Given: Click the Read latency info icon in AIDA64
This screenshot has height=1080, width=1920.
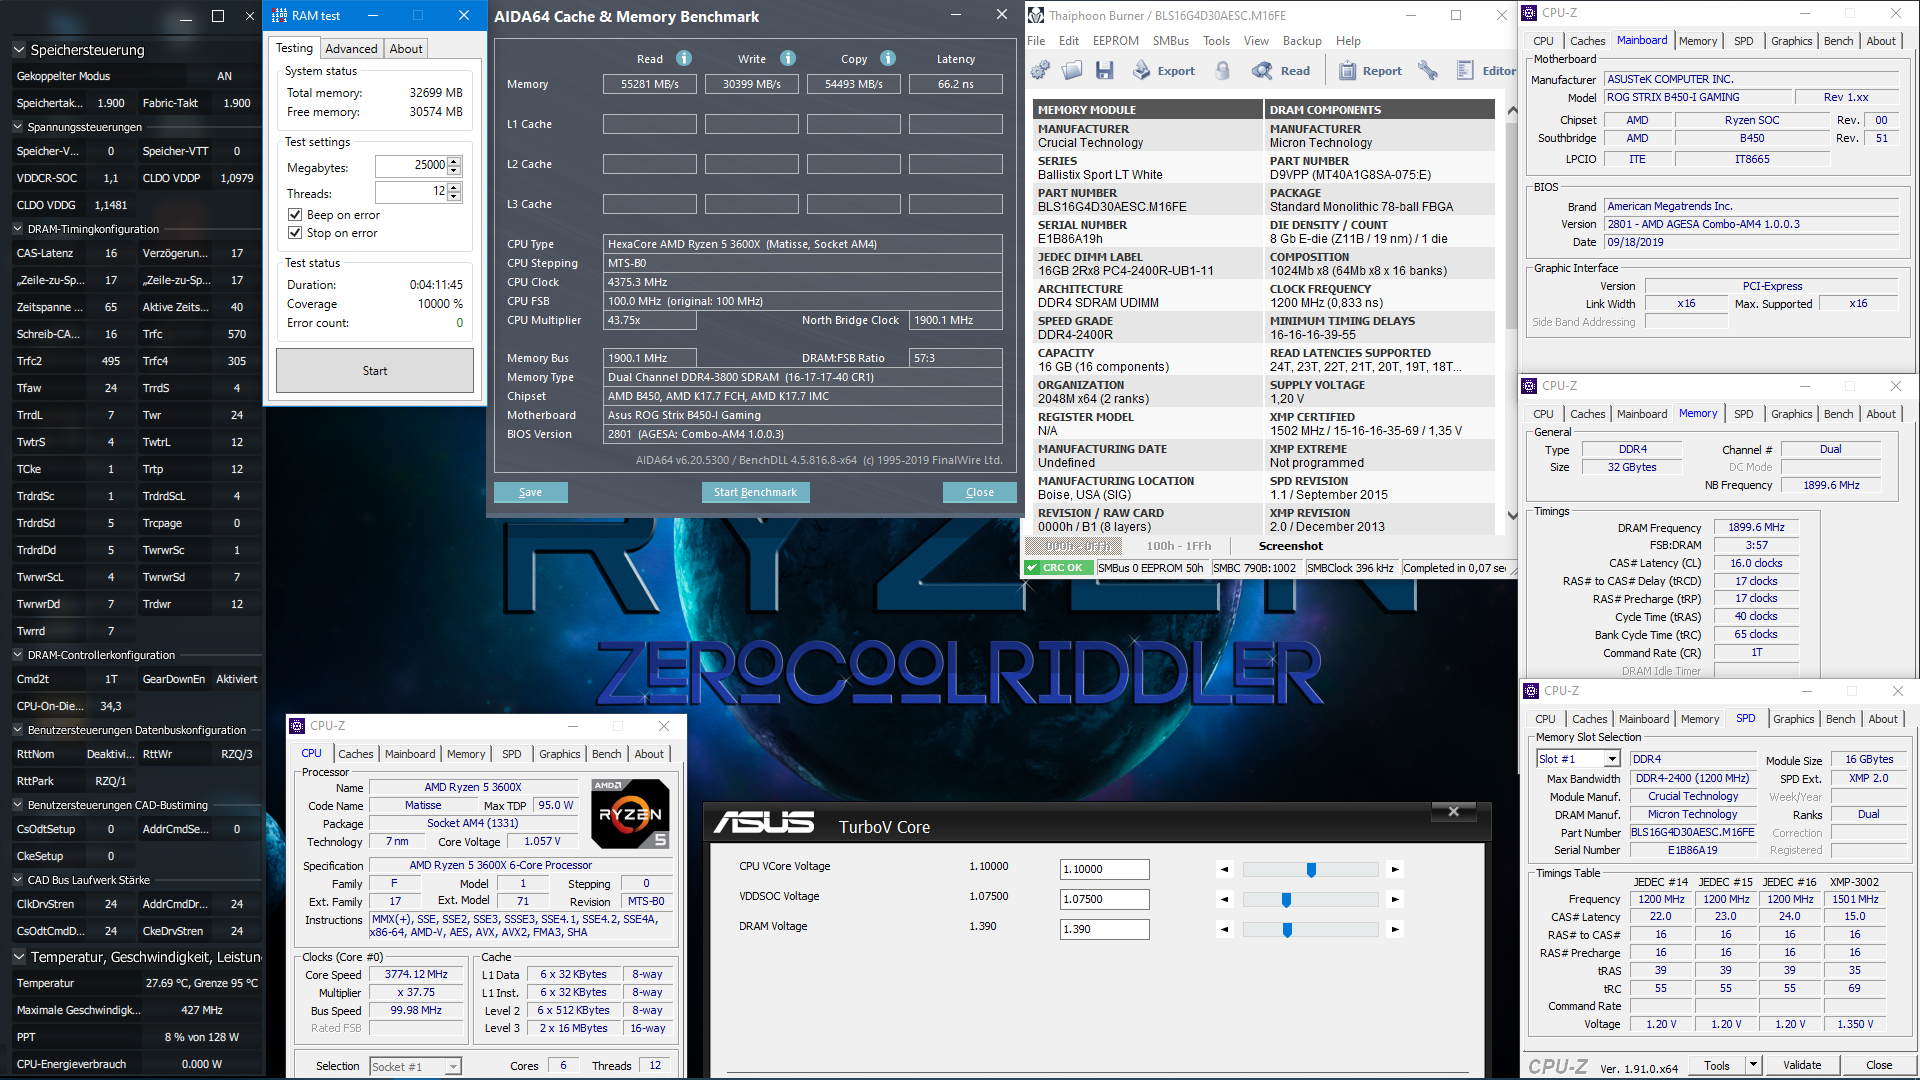Looking at the screenshot, I should pyautogui.click(x=684, y=59).
